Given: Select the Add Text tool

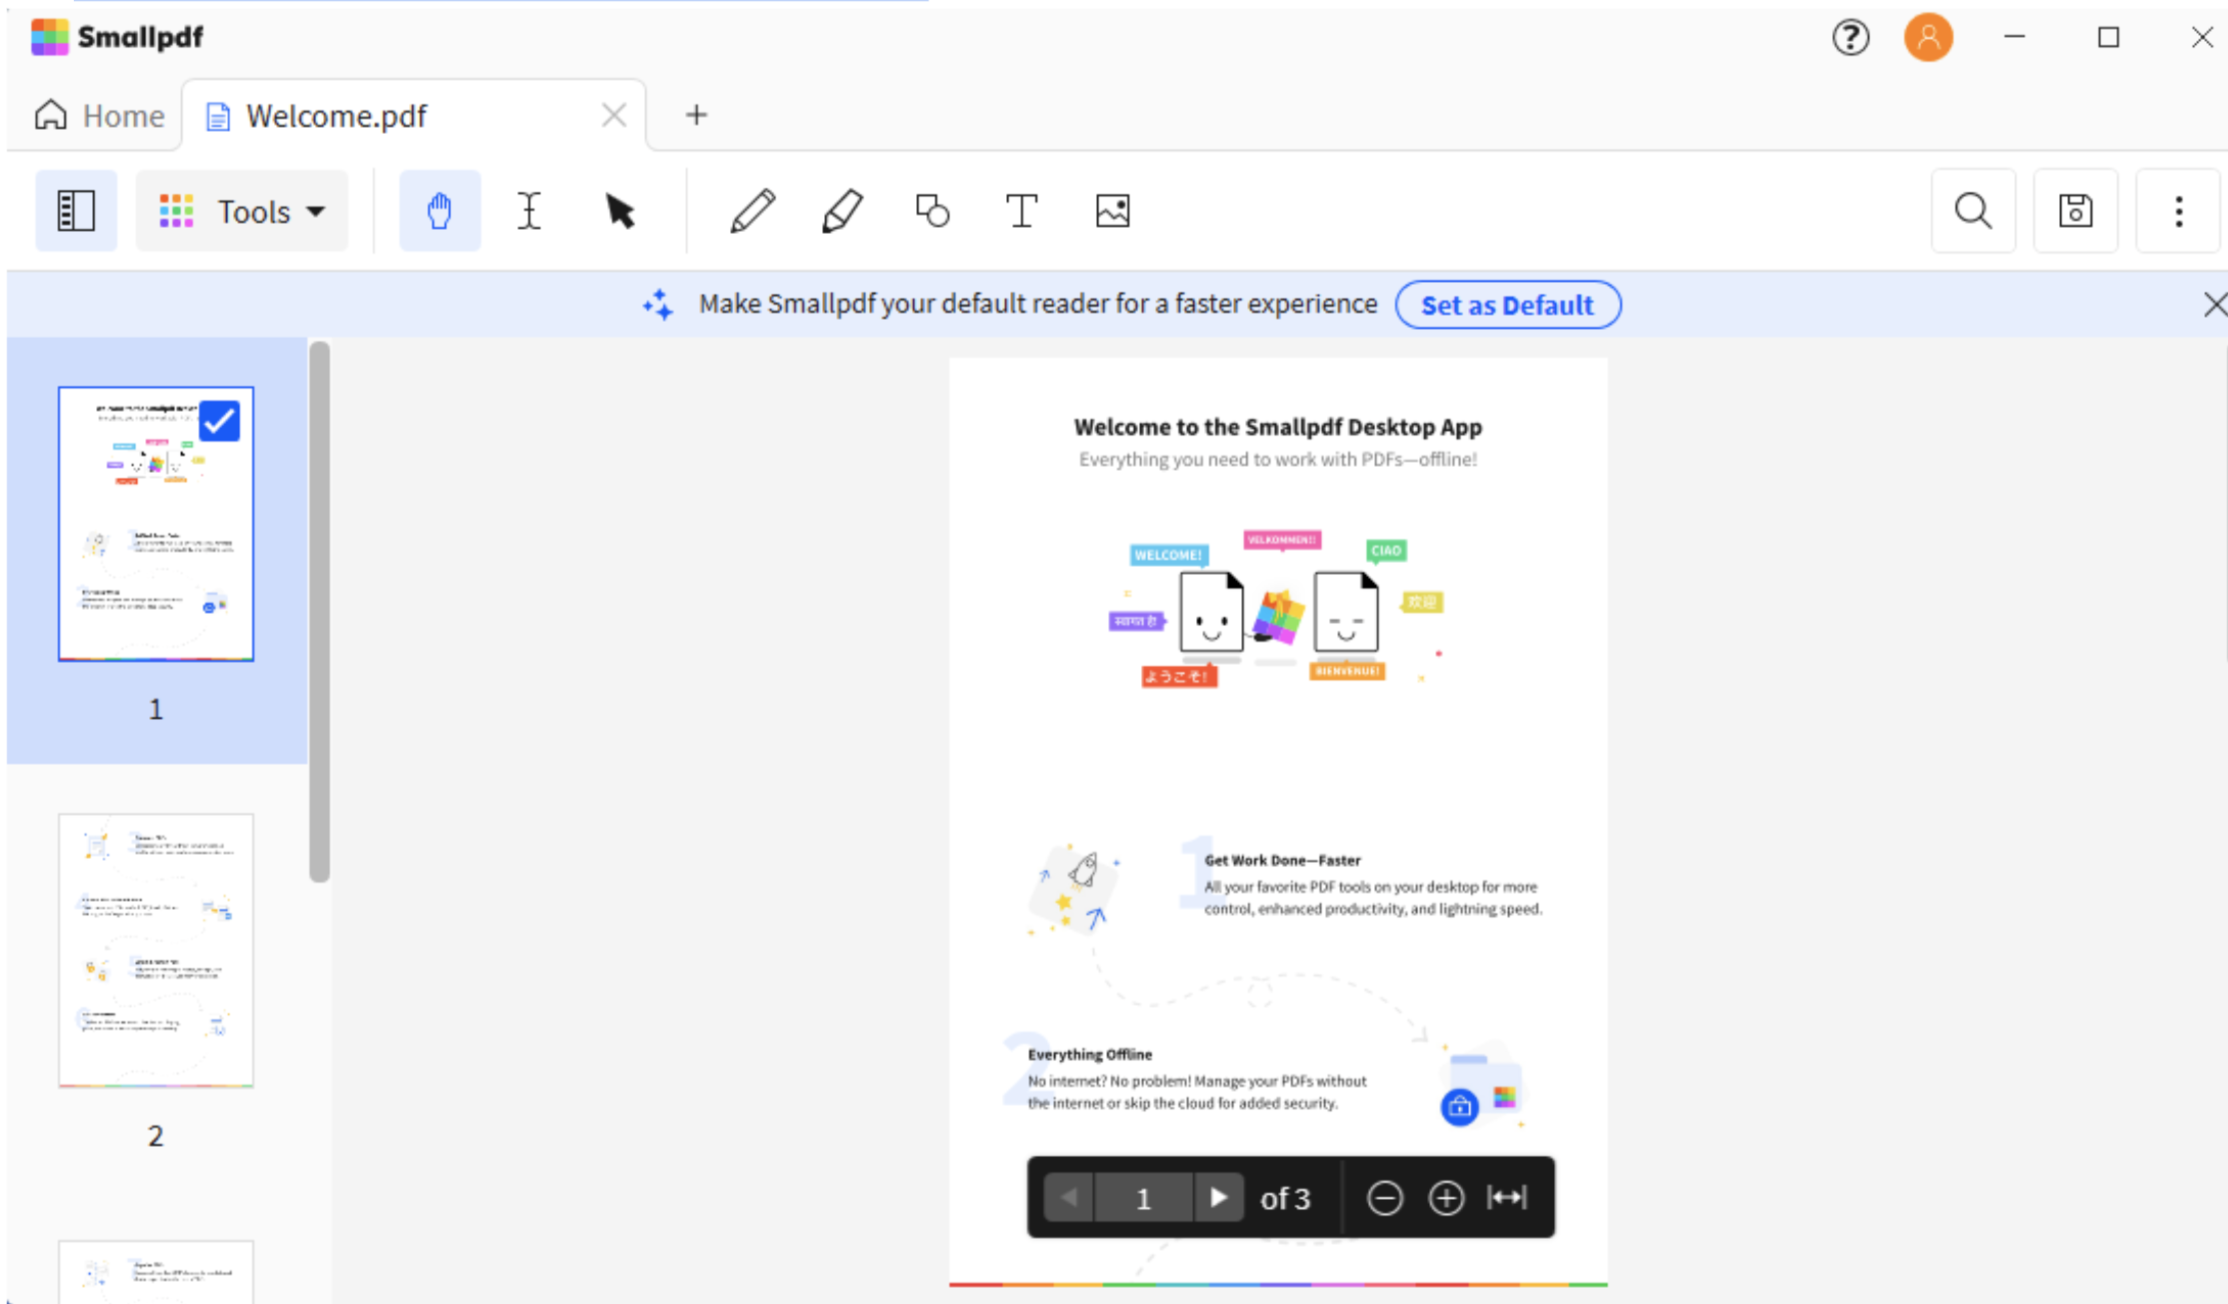Looking at the screenshot, I should [1021, 211].
